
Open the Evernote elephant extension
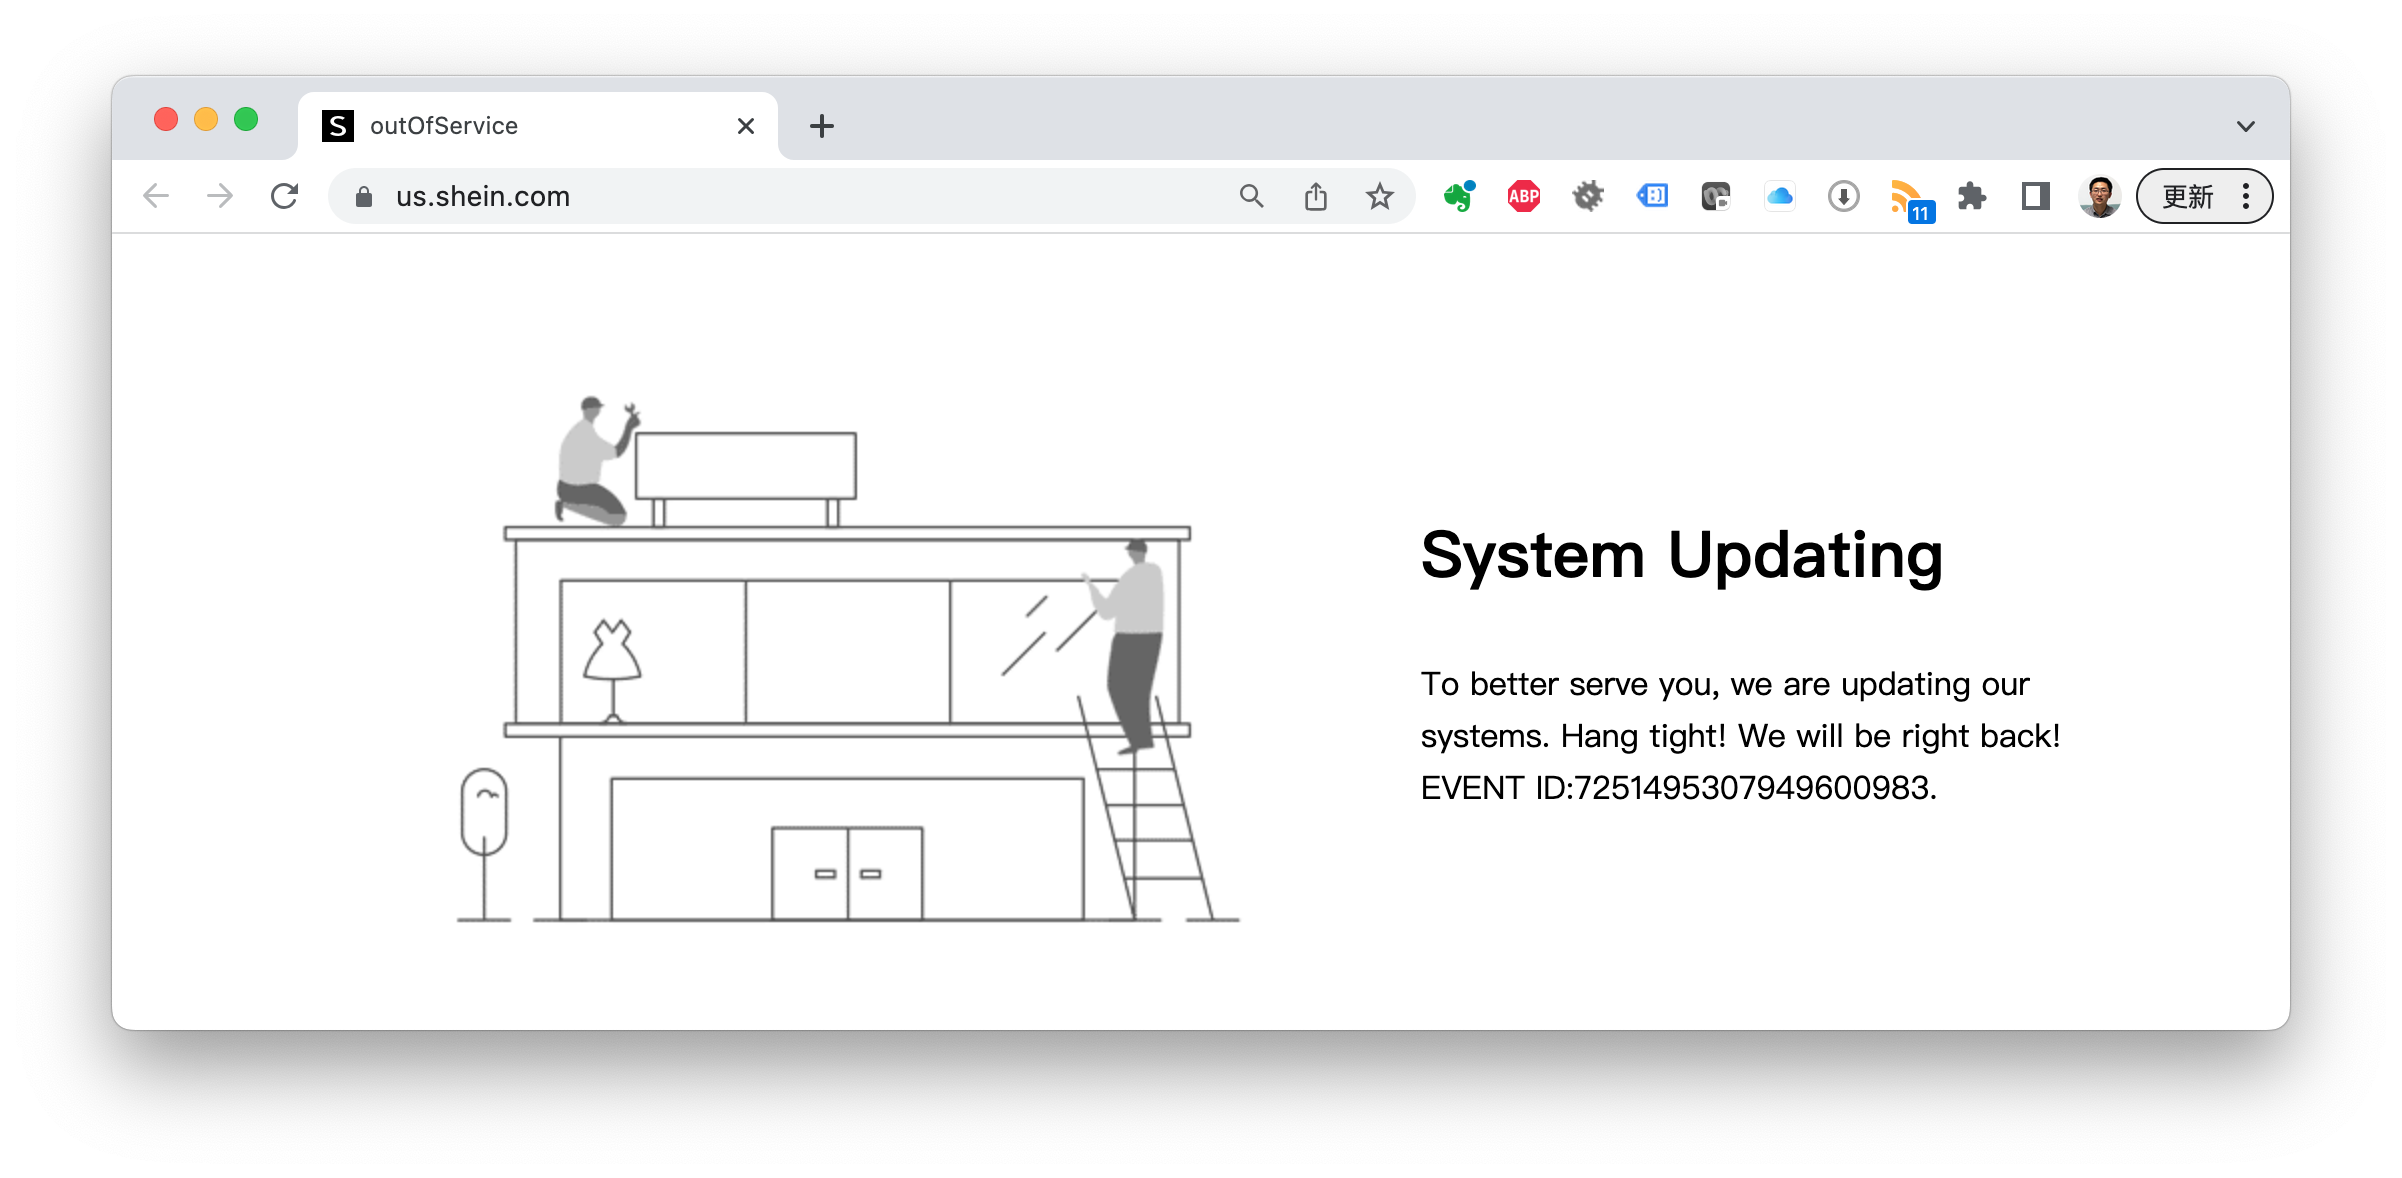(1460, 196)
